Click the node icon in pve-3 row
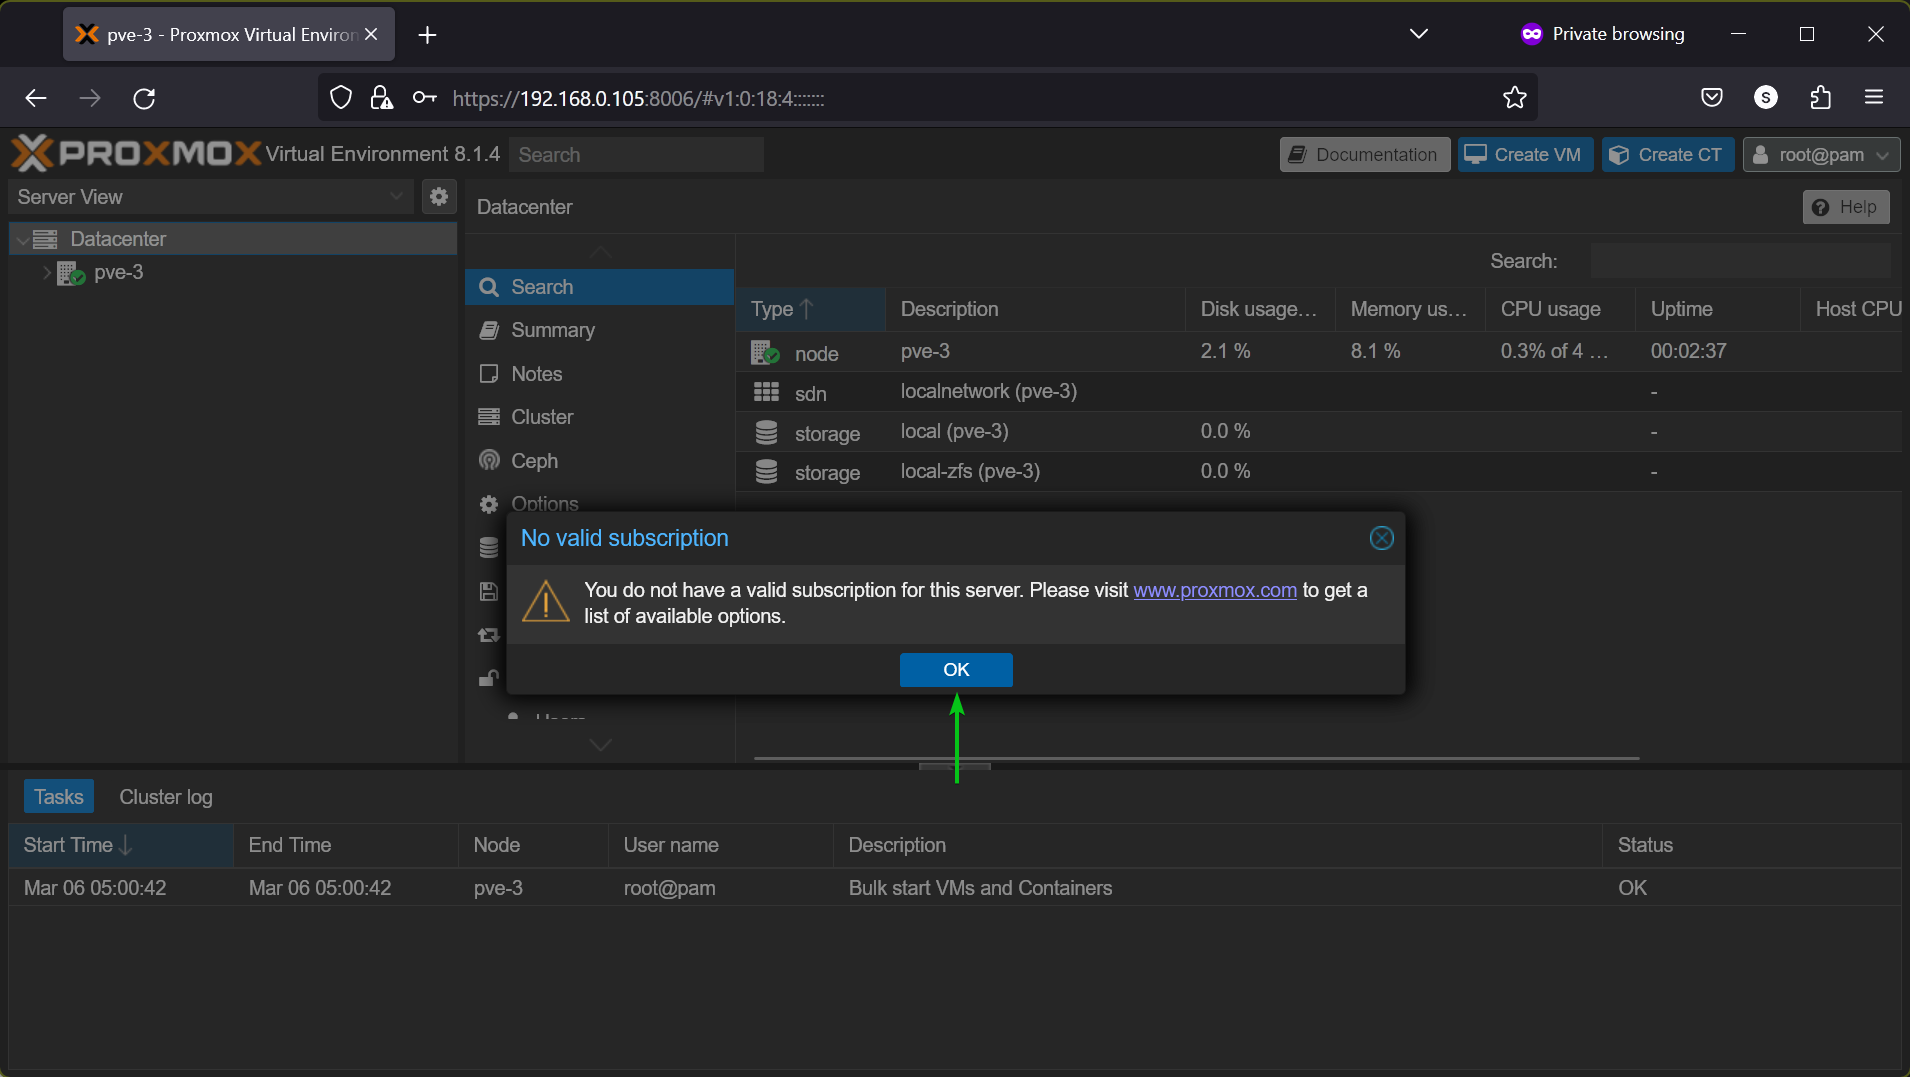This screenshot has width=1910, height=1077. 765,353
